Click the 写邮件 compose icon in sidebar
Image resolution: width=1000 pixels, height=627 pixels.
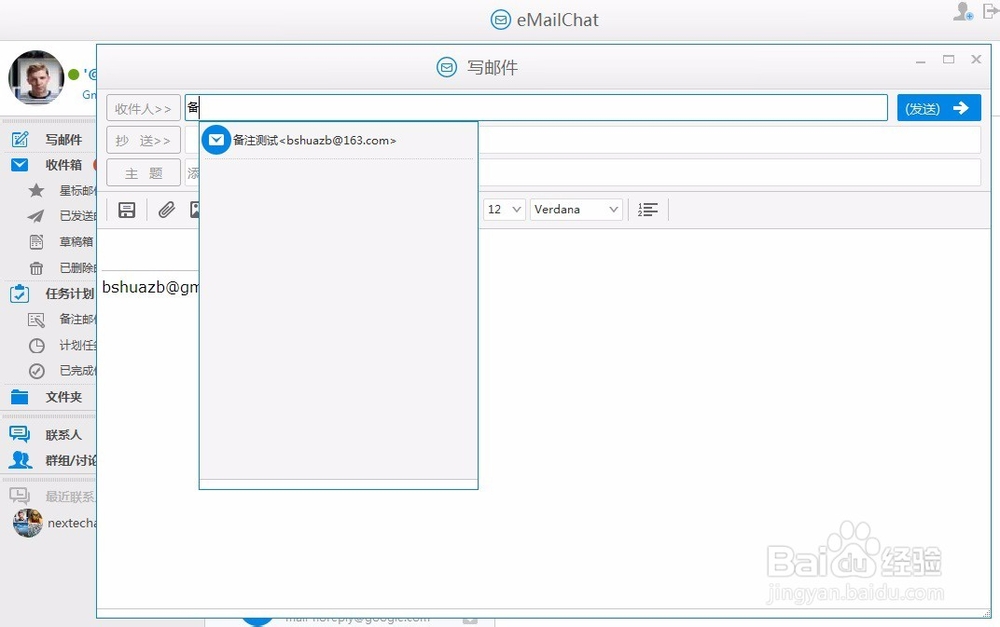[20, 139]
